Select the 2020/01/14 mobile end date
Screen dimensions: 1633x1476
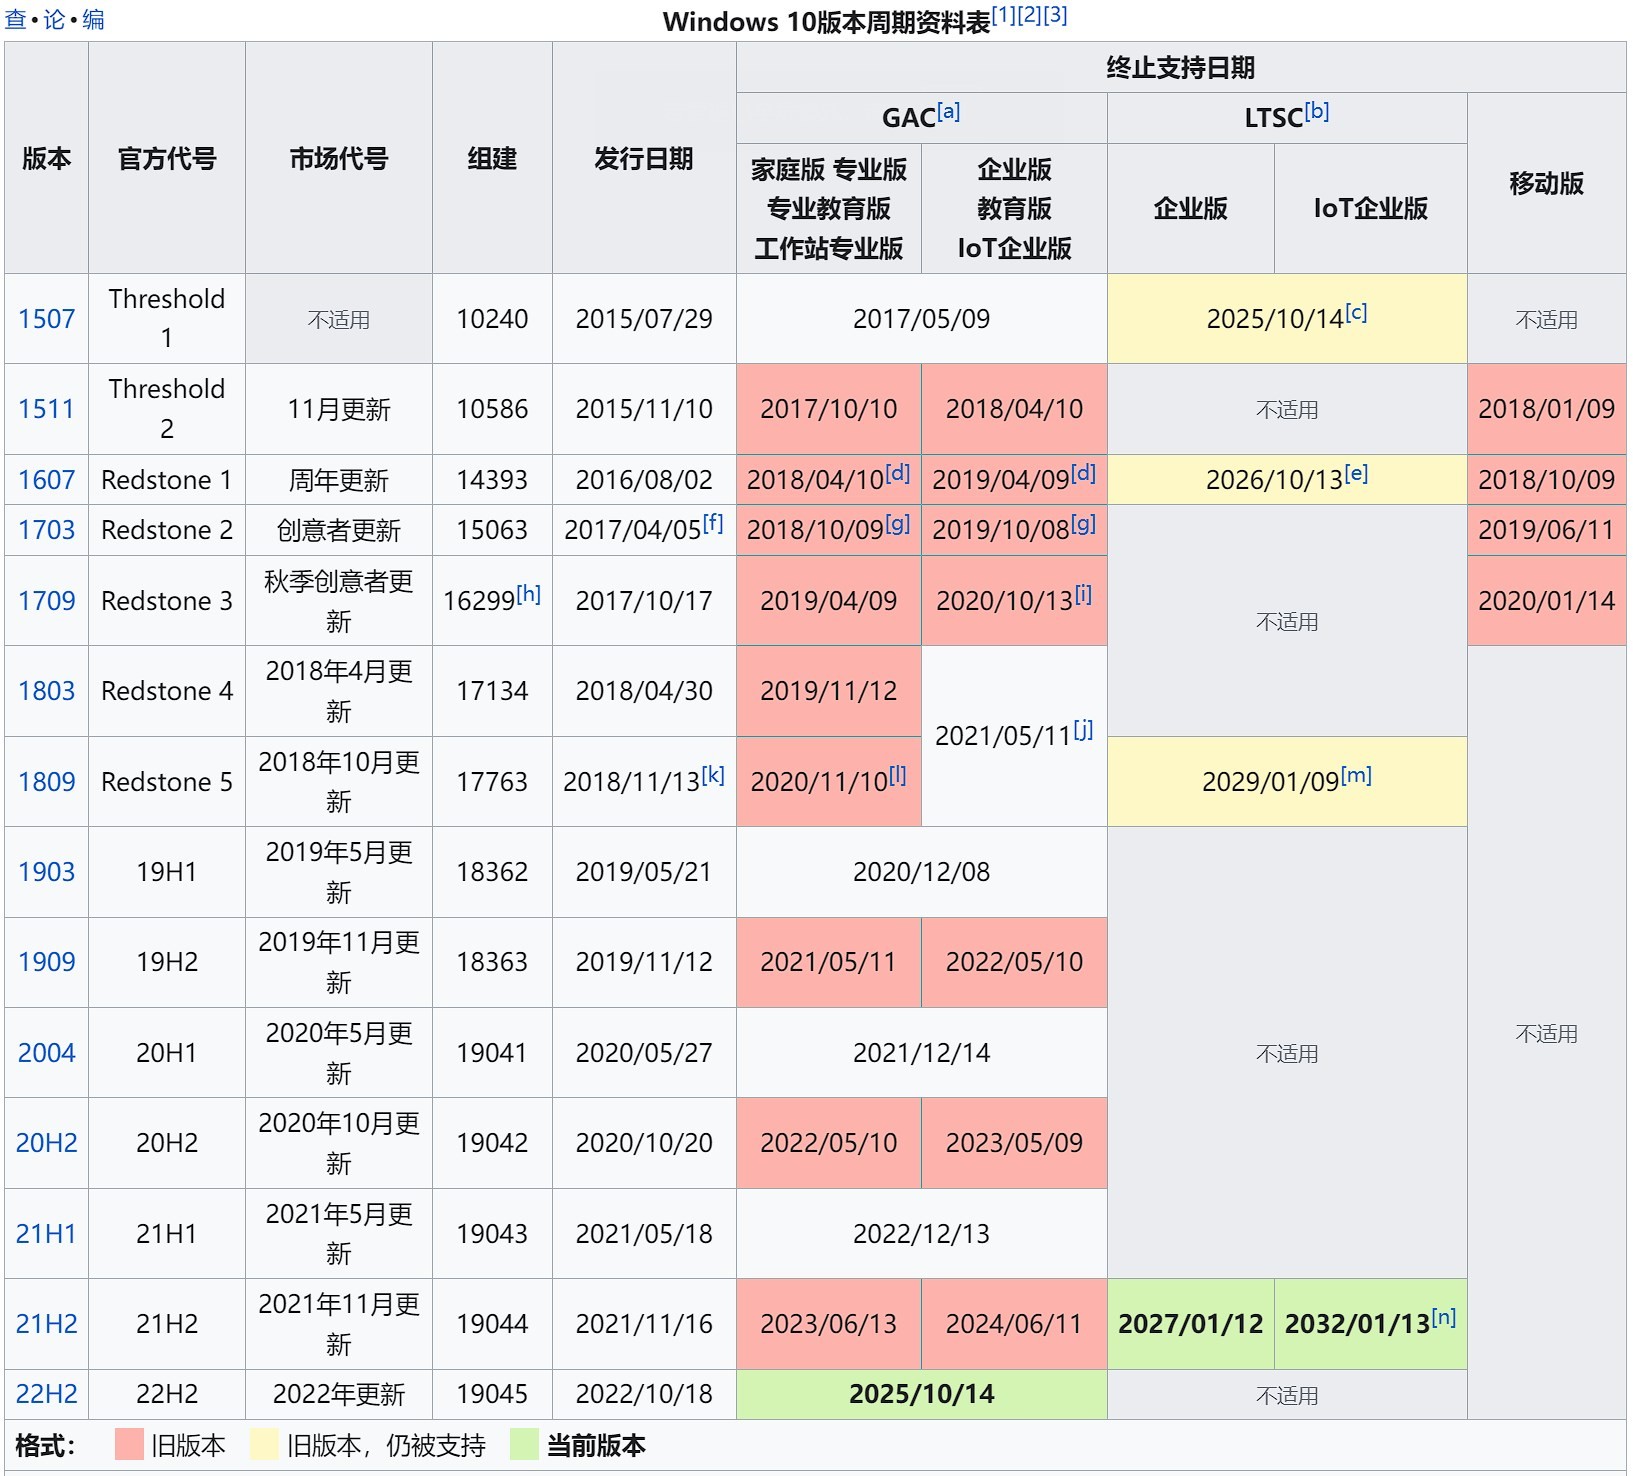tap(1547, 601)
